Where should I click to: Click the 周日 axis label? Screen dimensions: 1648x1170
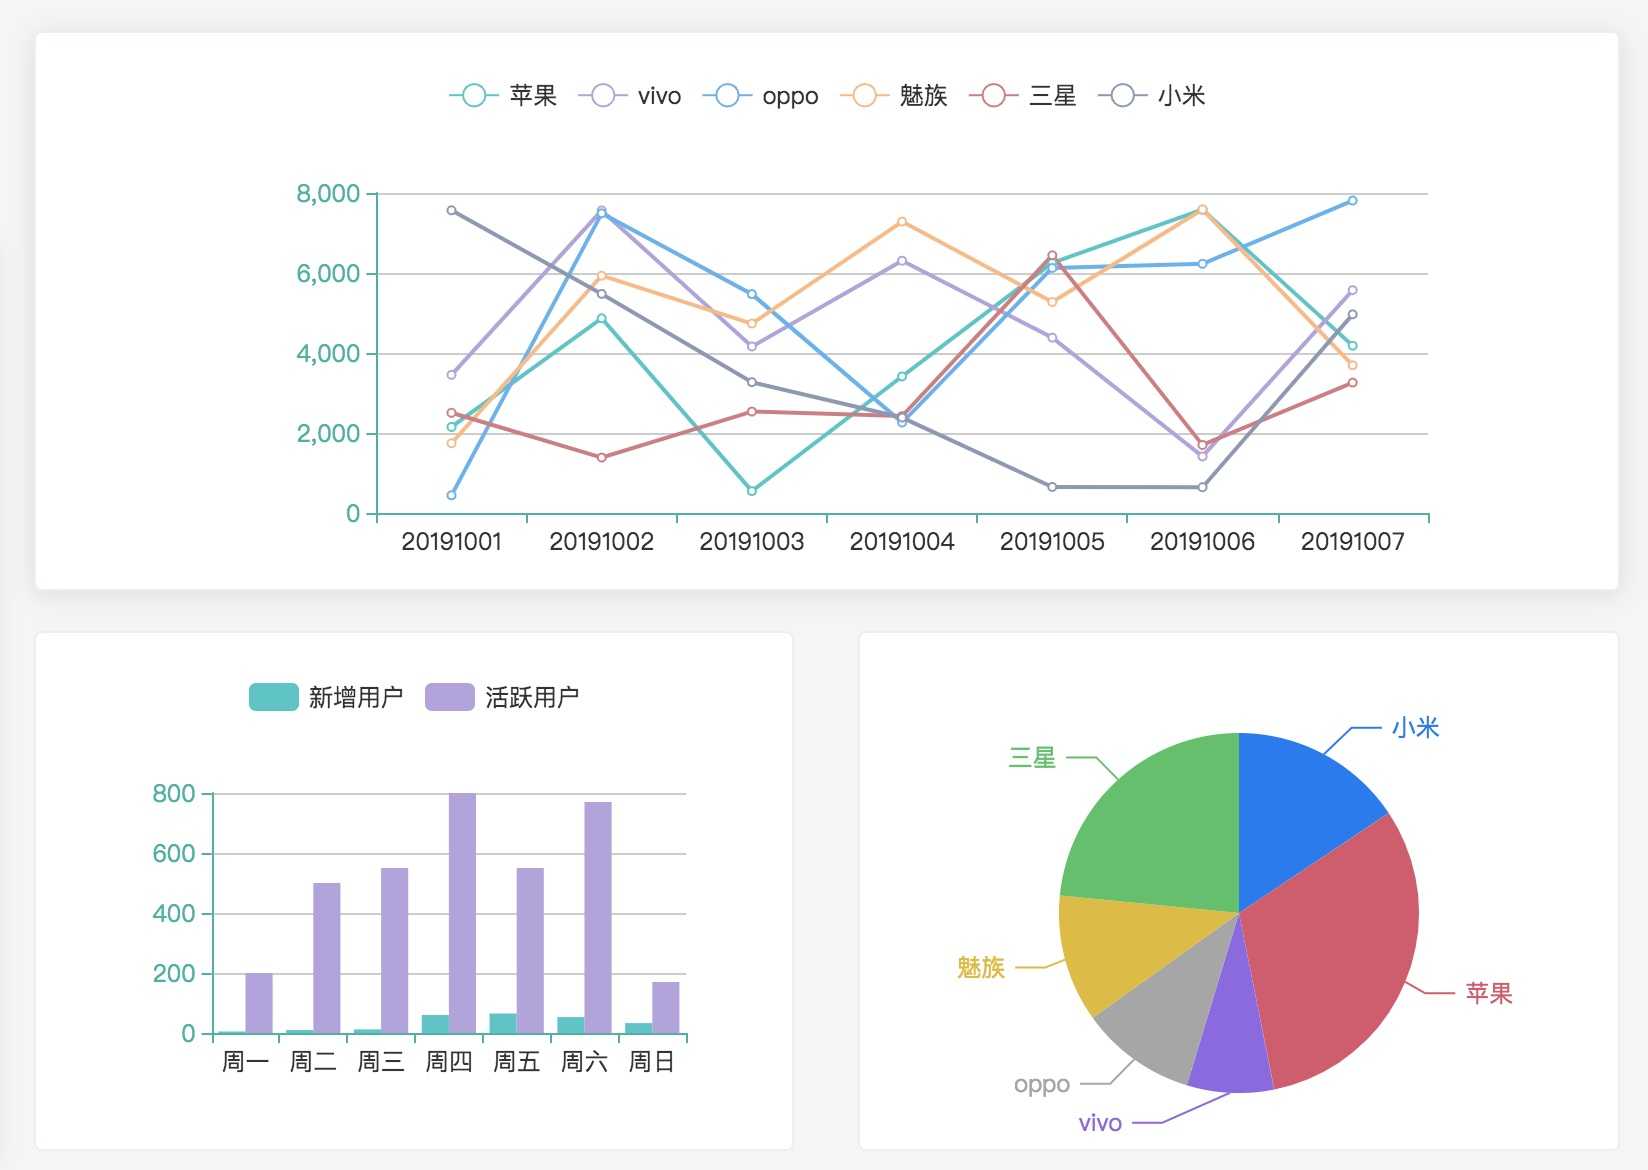tap(652, 1062)
